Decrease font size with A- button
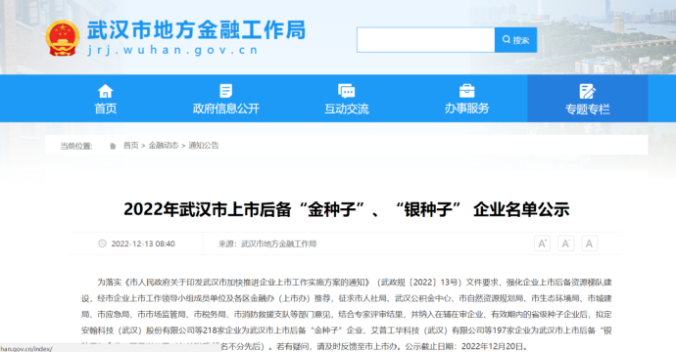This screenshot has width=676, height=363. (x=566, y=244)
